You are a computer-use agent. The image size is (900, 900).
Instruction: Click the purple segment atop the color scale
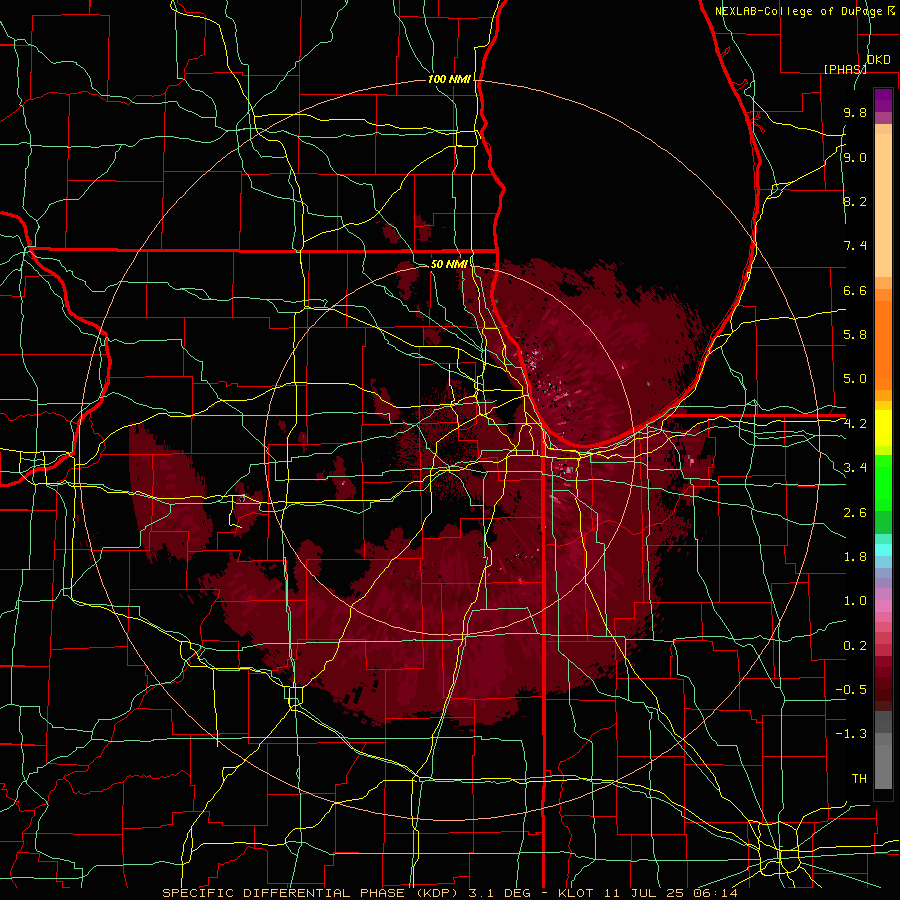click(883, 100)
